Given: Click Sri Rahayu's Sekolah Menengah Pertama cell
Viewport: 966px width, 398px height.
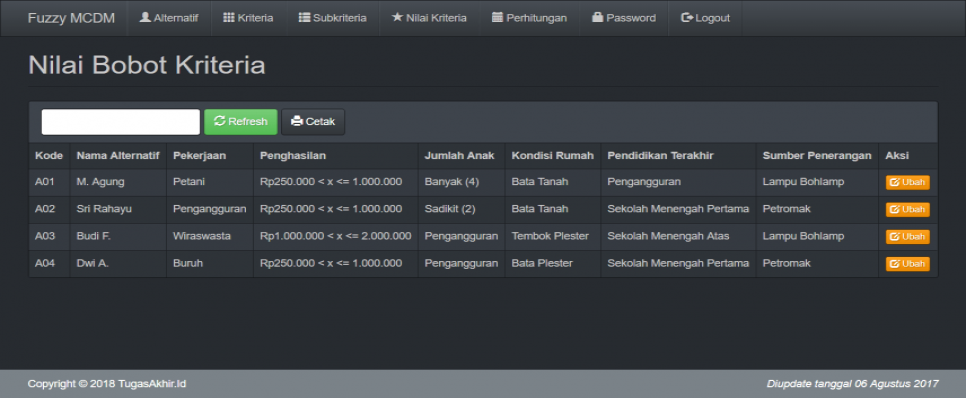Looking at the screenshot, I should [678, 209].
